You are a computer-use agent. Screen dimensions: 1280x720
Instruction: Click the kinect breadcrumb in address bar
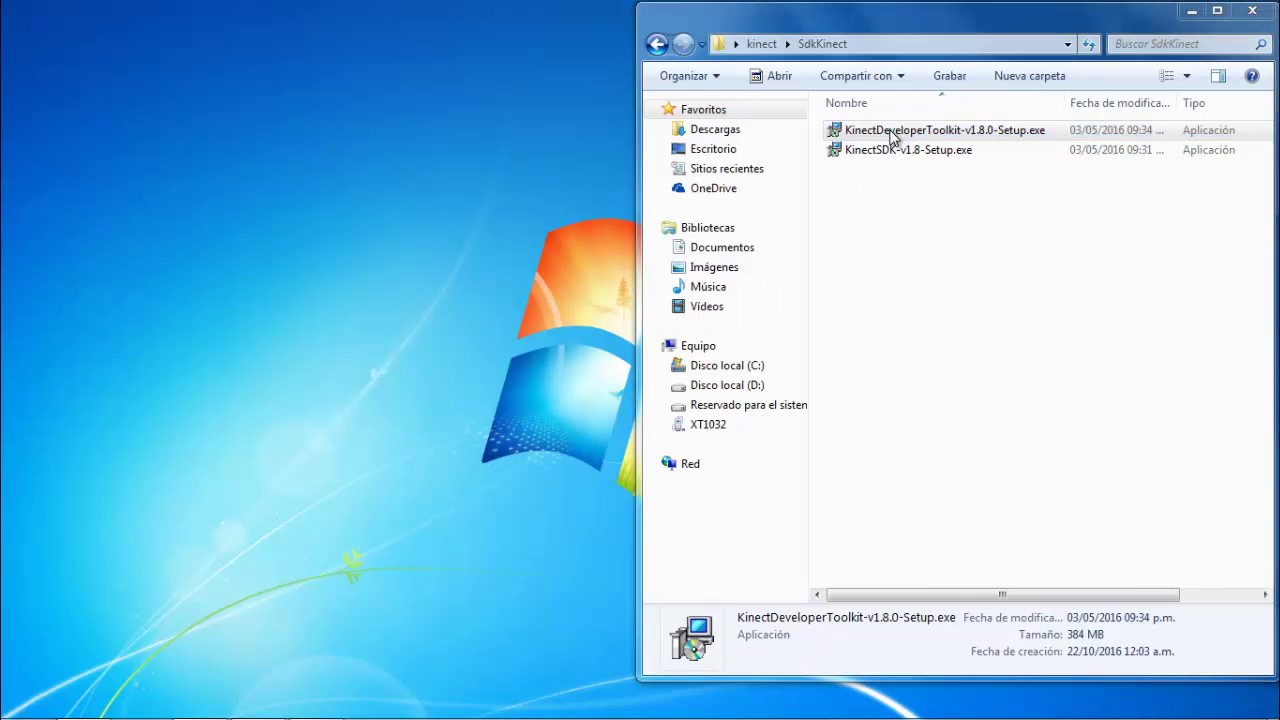point(761,44)
